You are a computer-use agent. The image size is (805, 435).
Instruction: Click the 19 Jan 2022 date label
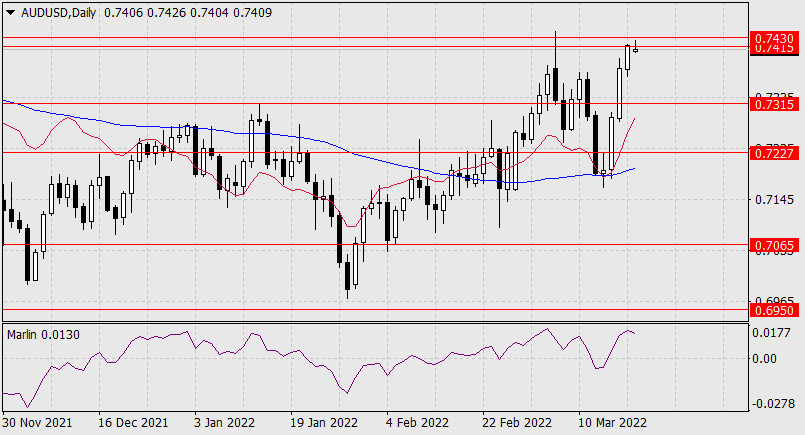324,423
